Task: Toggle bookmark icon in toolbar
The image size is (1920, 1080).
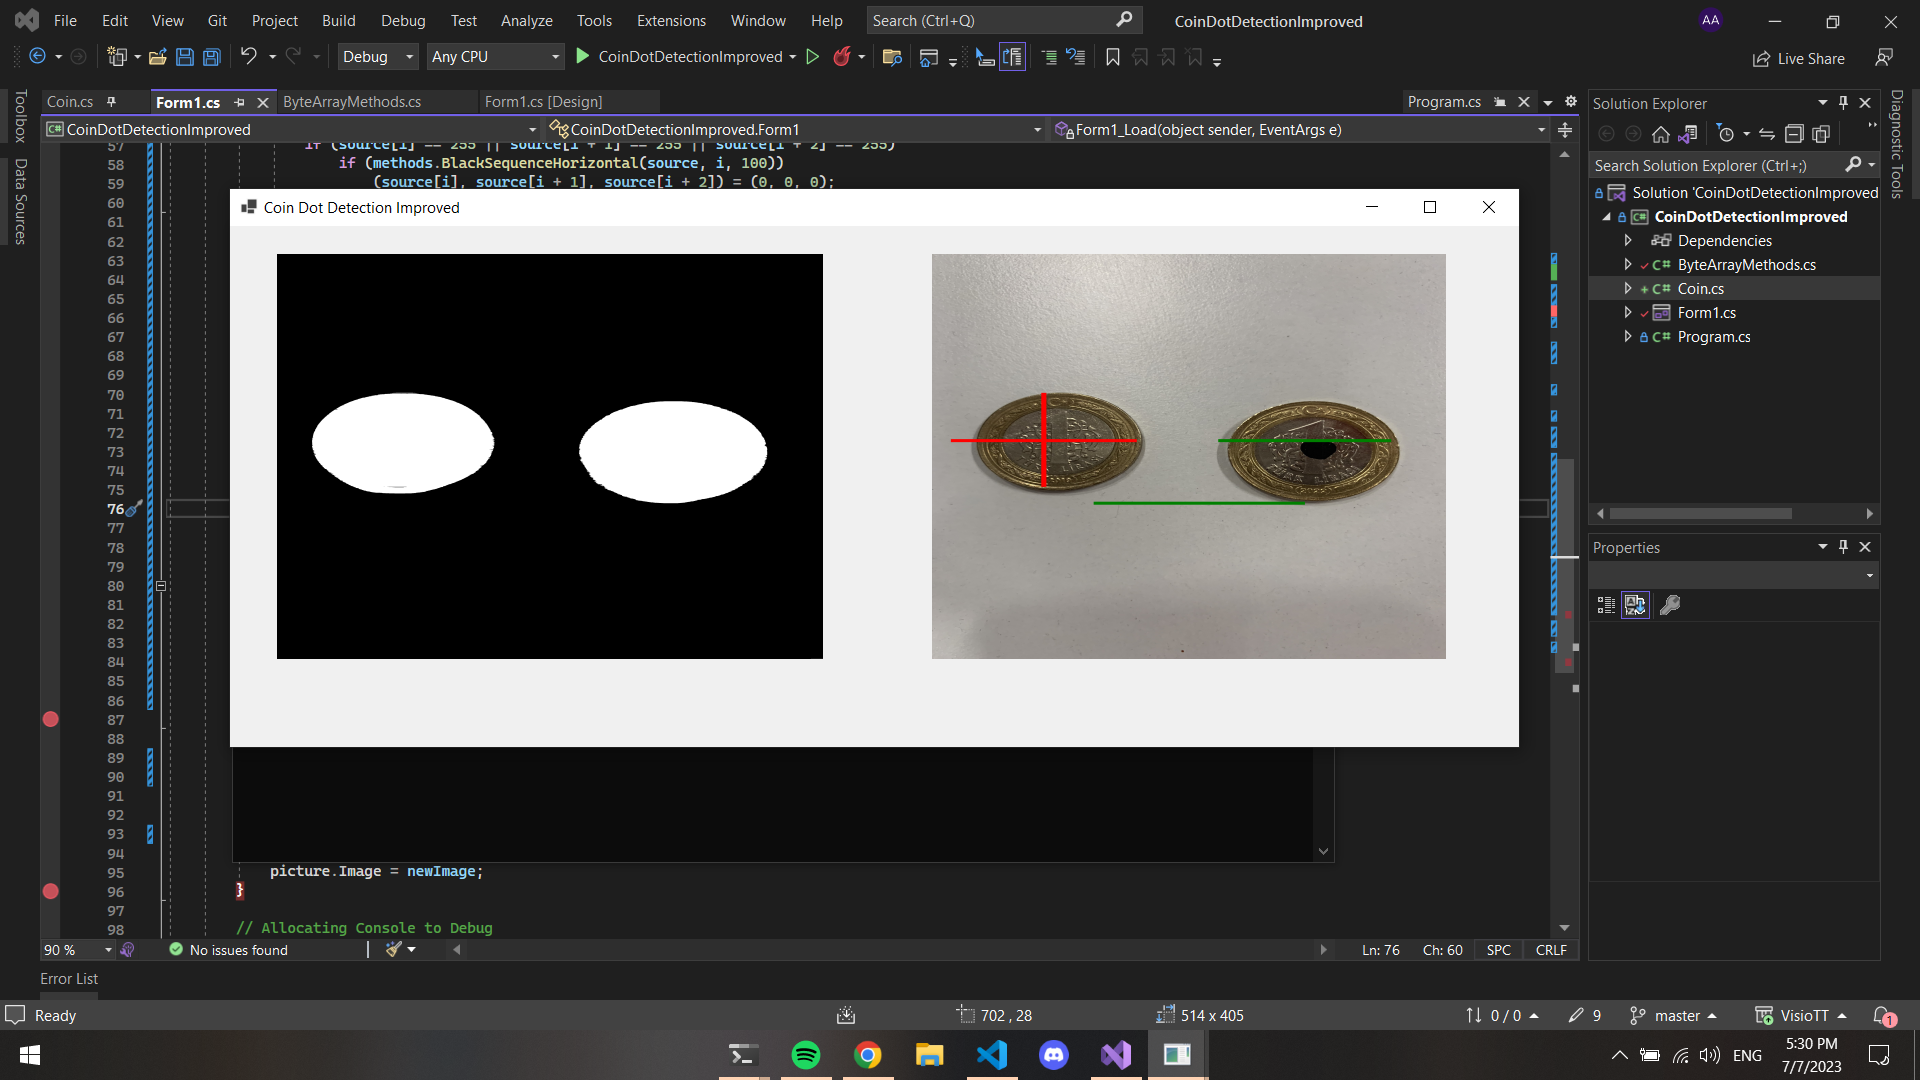Action: pos(1112,57)
